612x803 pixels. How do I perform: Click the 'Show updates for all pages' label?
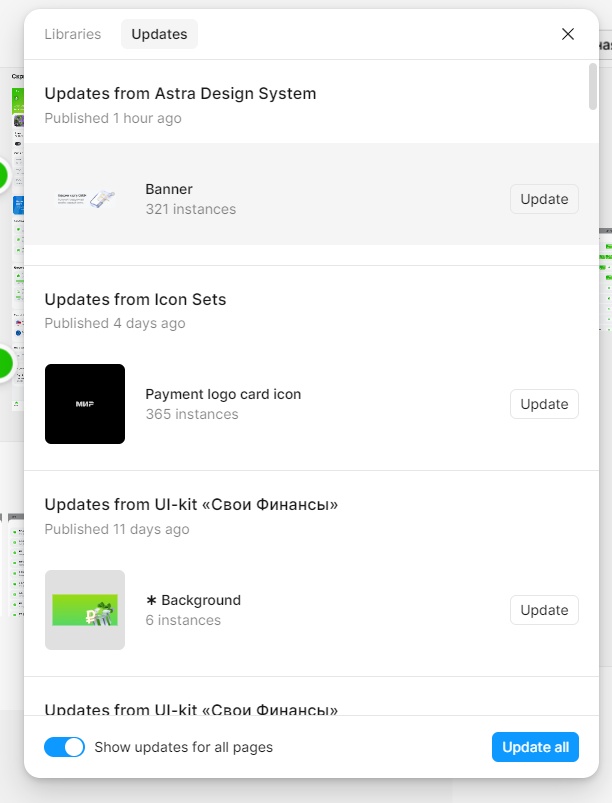[183, 747]
